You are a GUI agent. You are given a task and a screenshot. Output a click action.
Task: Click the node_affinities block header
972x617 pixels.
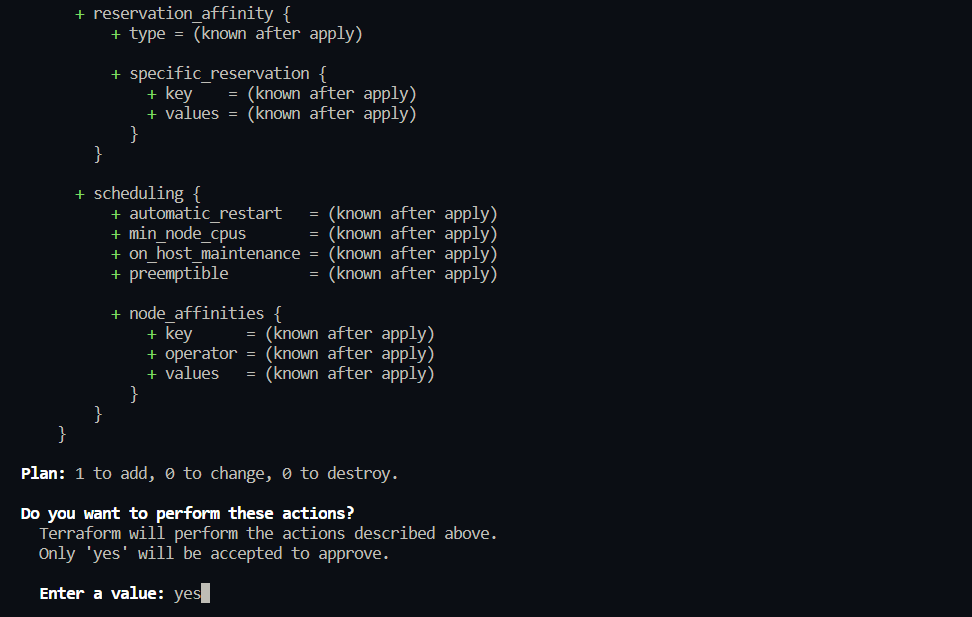click(196, 313)
